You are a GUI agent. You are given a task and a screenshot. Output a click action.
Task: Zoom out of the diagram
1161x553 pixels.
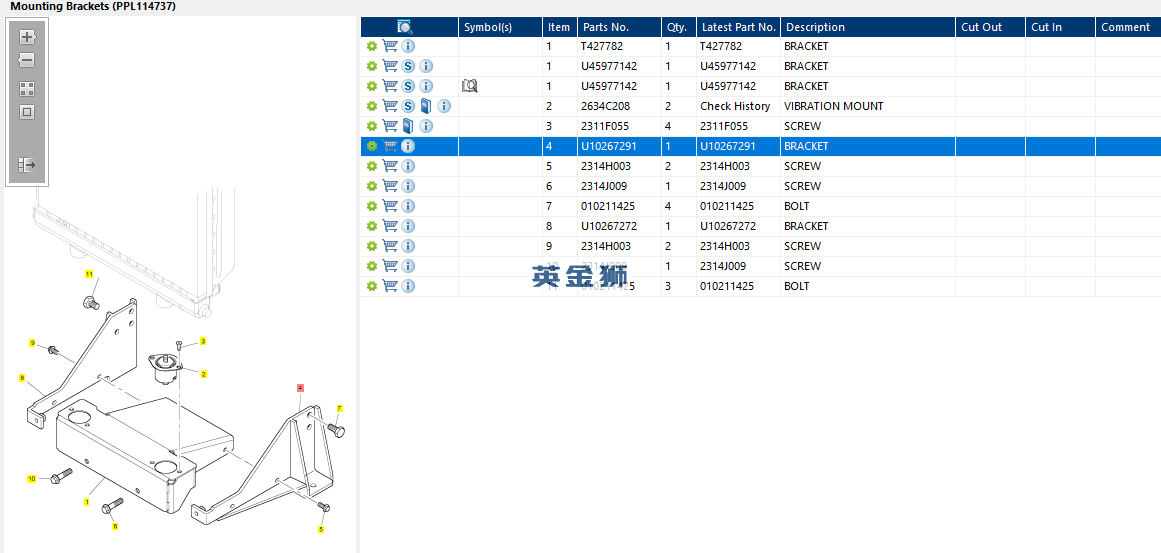[x=27, y=60]
